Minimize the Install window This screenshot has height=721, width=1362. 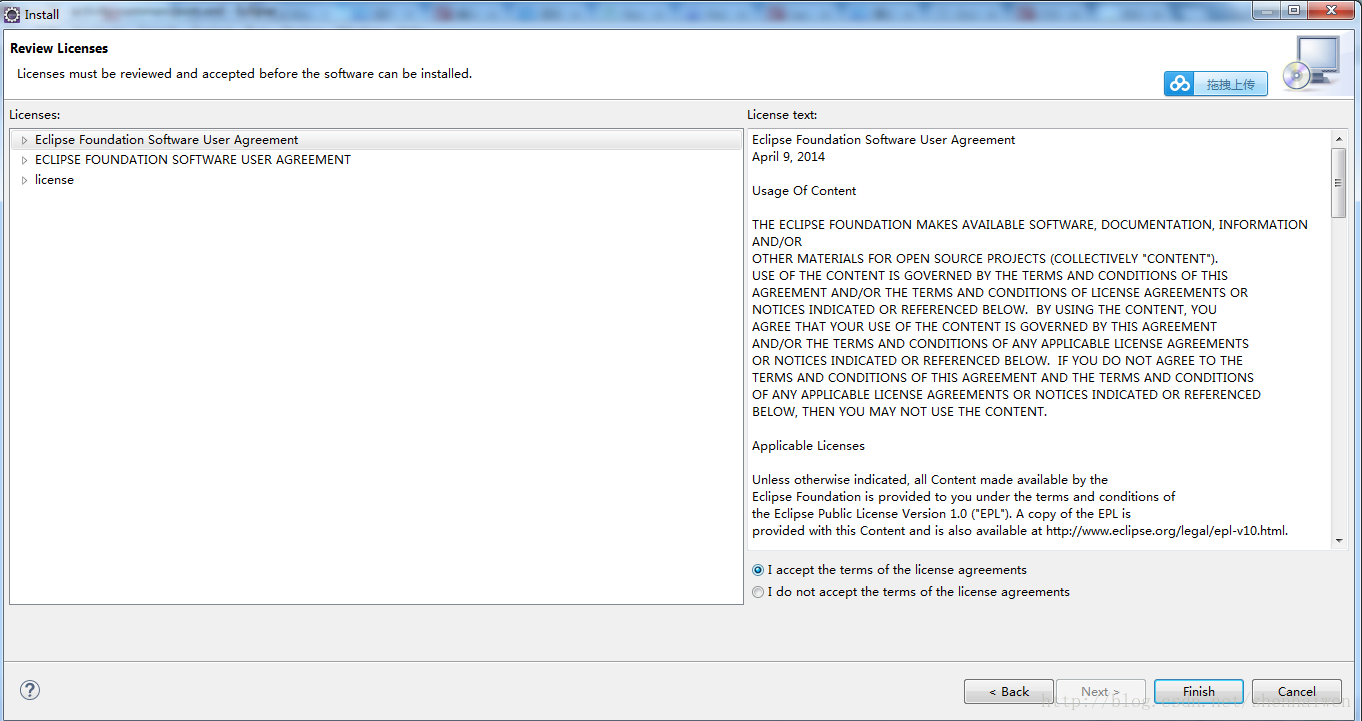1267,10
